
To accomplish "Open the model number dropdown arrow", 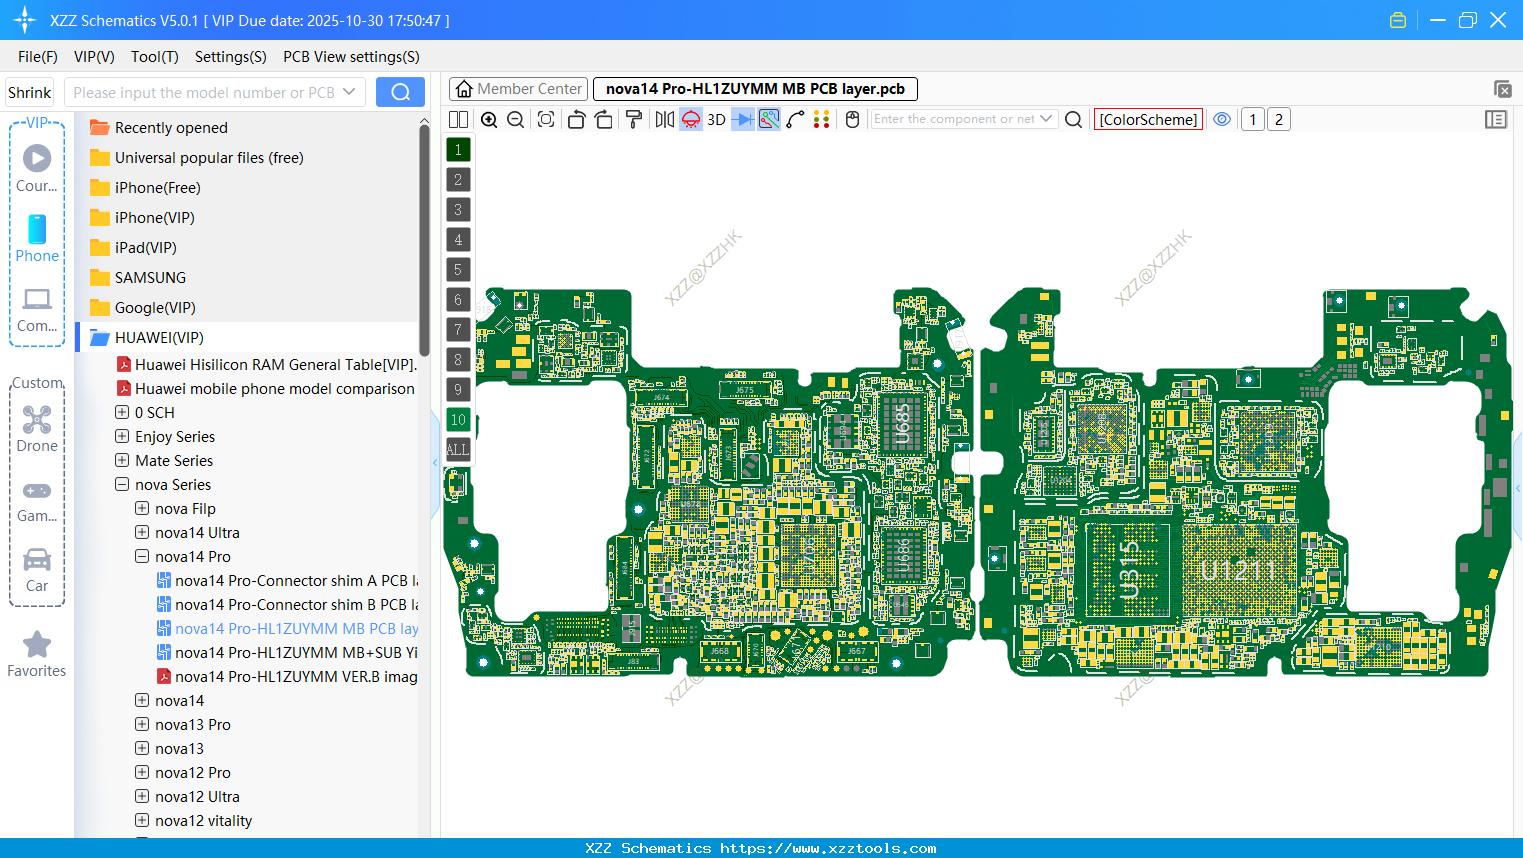I will click(349, 92).
